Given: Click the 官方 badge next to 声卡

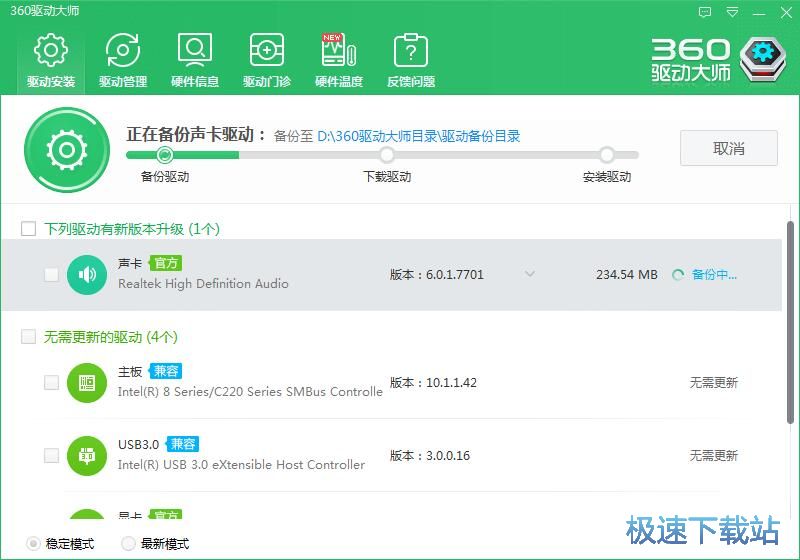Looking at the screenshot, I should pos(166,263).
